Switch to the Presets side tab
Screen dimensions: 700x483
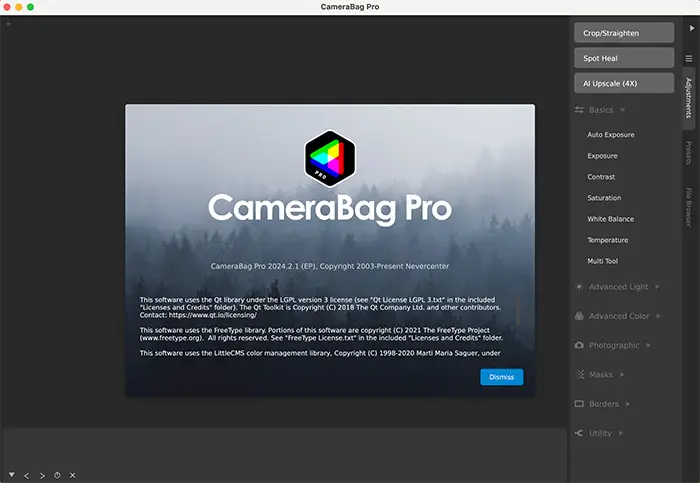[688, 153]
